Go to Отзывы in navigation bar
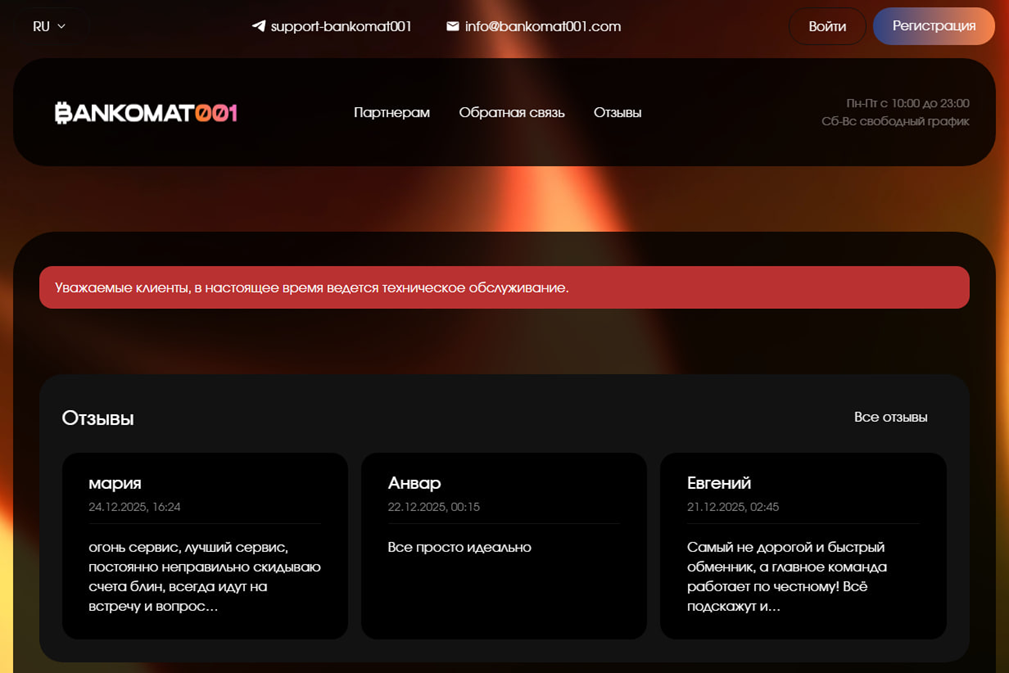1009x673 pixels. (x=617, y=113)
